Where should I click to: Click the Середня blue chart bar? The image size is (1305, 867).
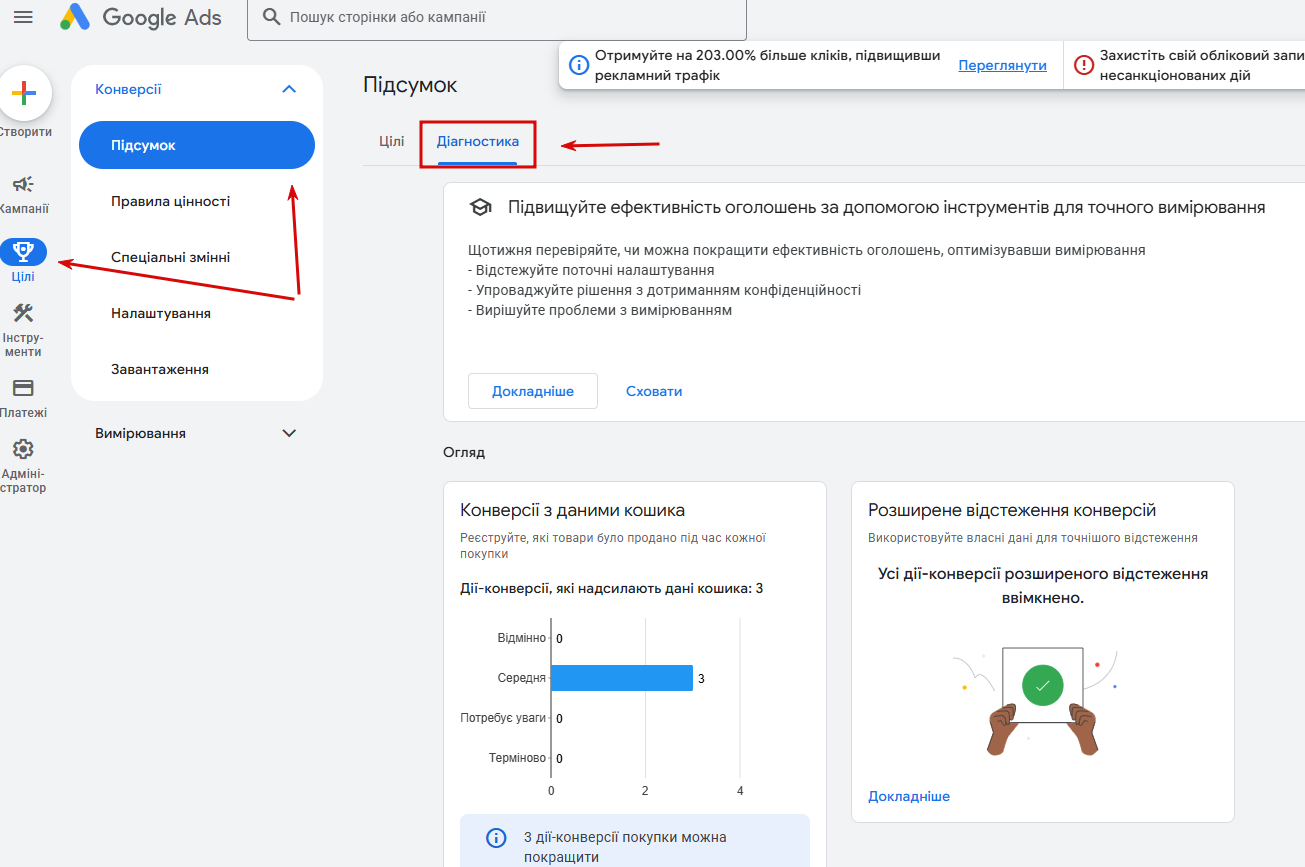click(622, 678)
